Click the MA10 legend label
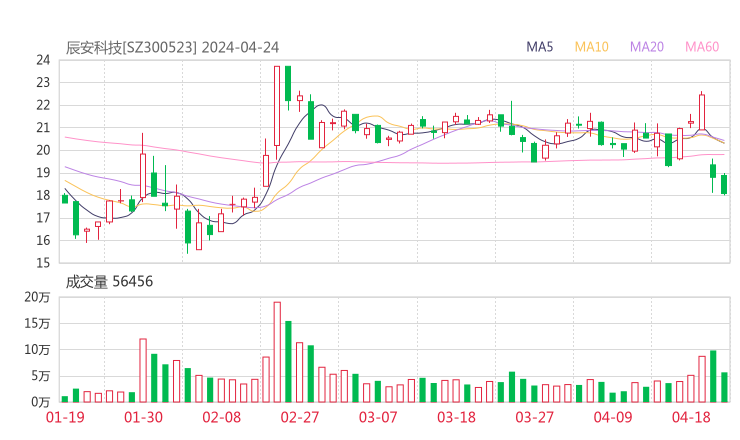This screenshot has height=440, width=740. pos(591,47)
